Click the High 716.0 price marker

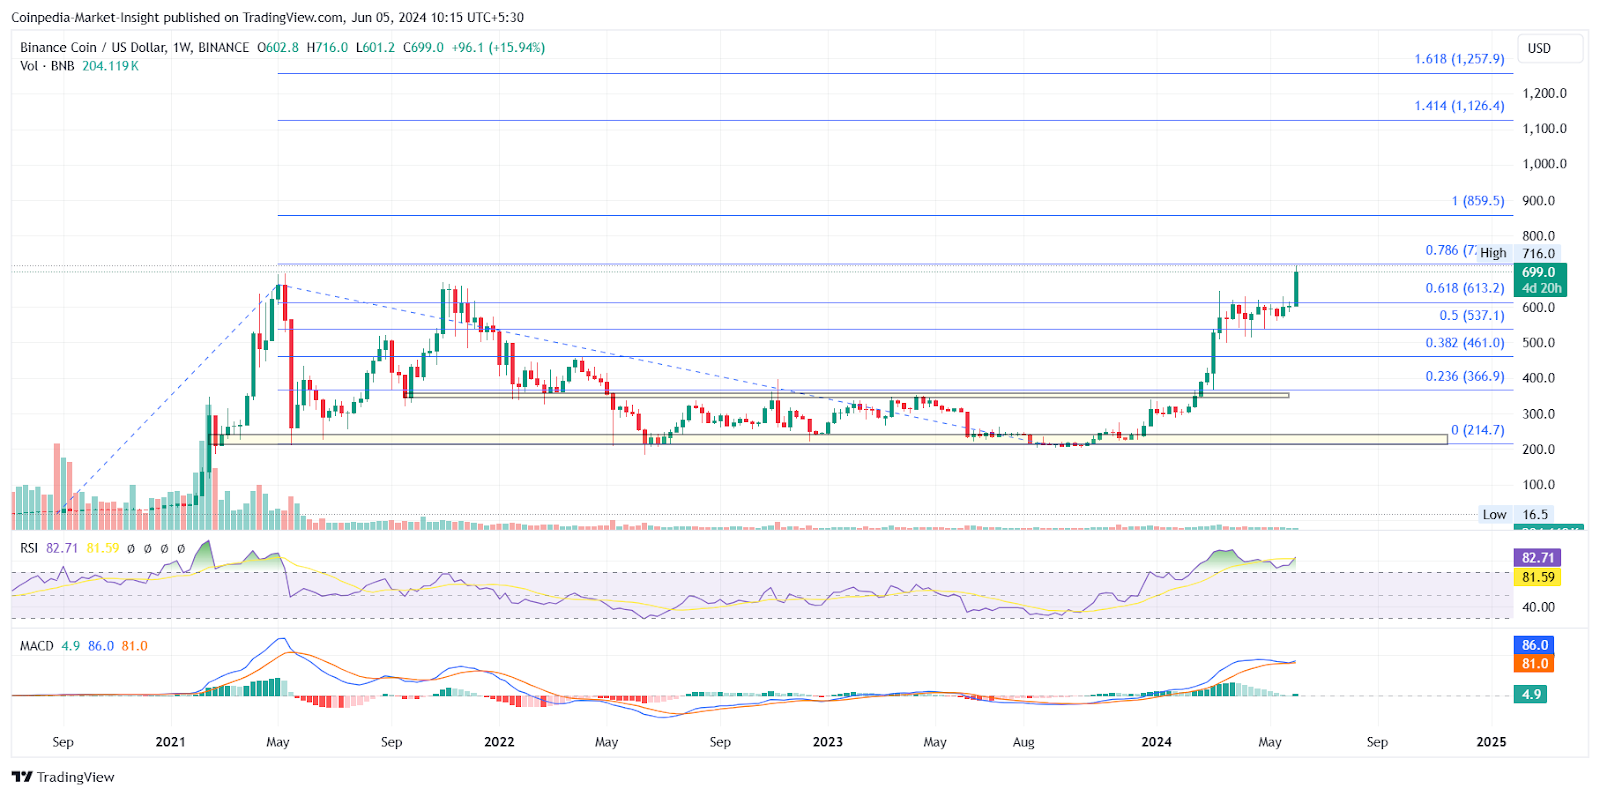click(x=1518, y=254)
